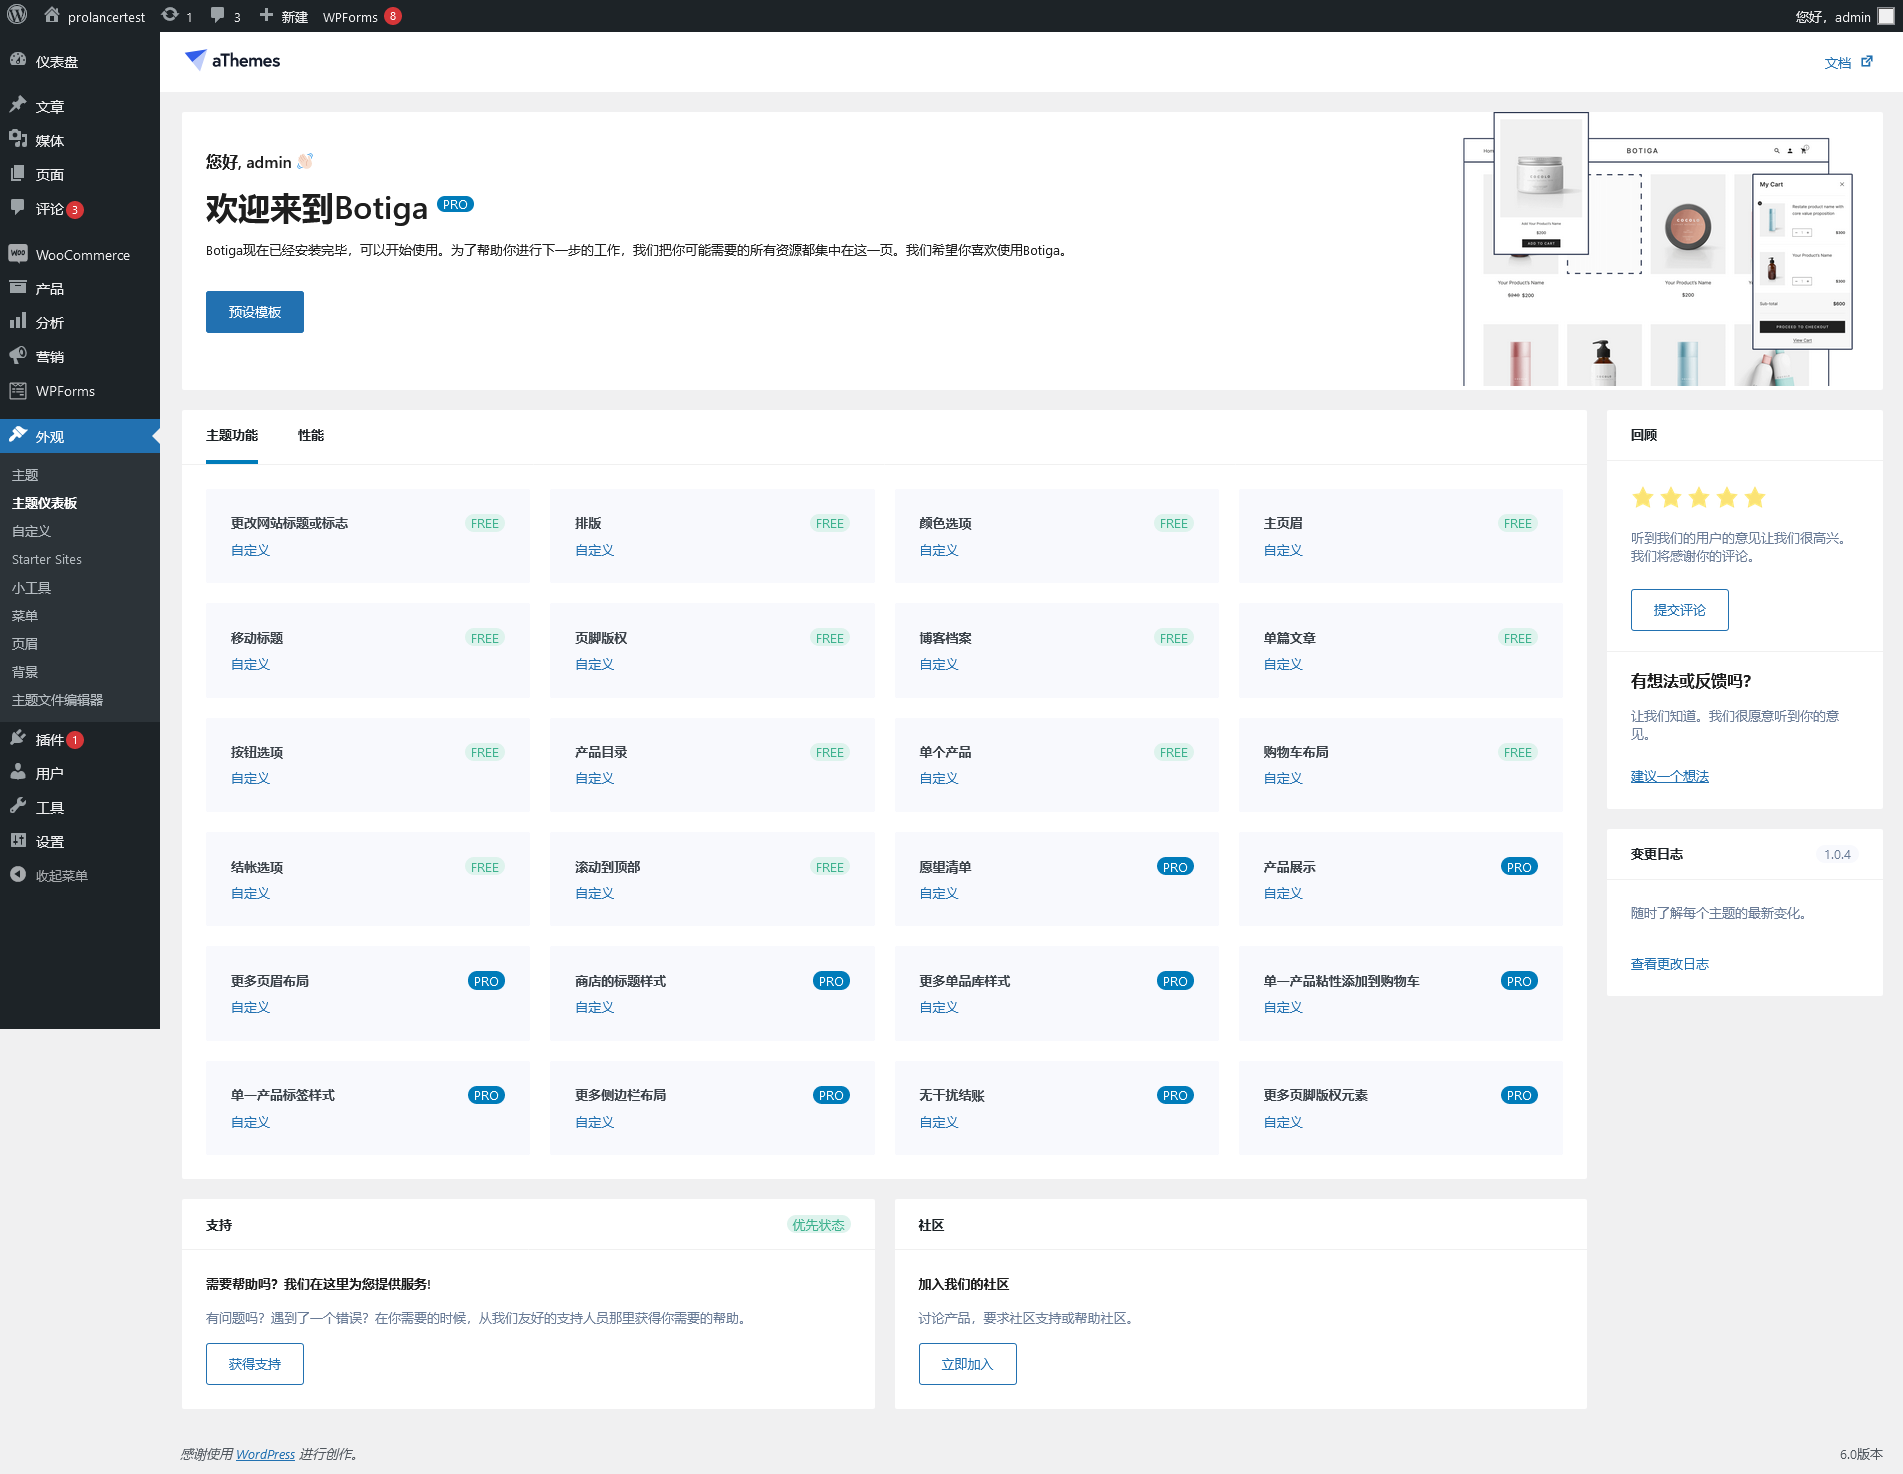Click the 产品 products icon in sidebar

click(18, 287)
